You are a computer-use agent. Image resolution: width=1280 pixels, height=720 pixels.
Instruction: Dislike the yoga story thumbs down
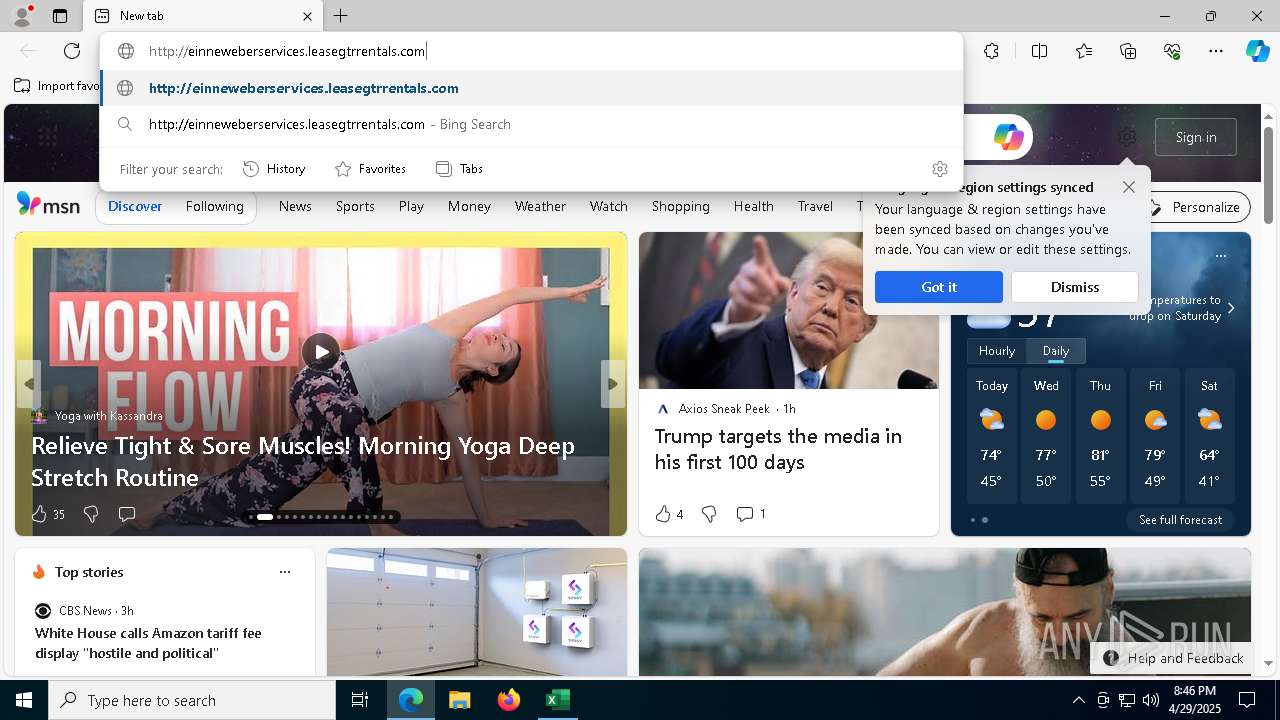[91, 514]
